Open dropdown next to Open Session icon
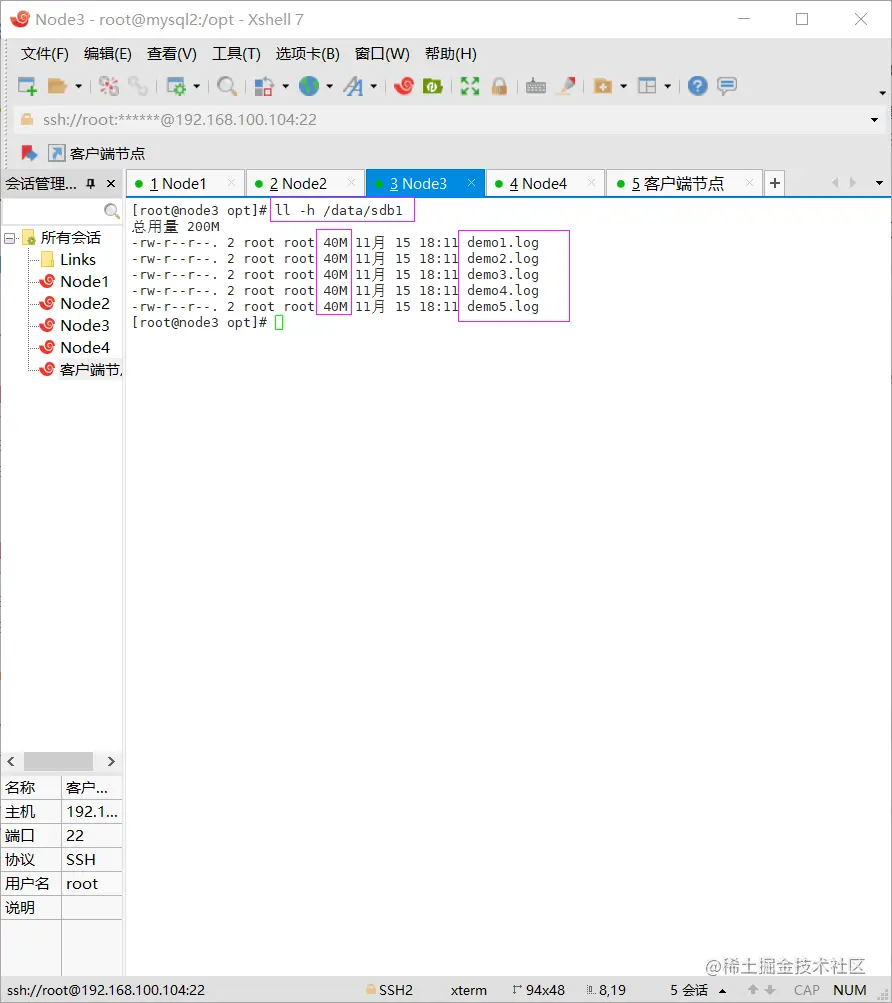This screenshot has width=892, height=1003. pyautogui.click(x=78, y=86)
